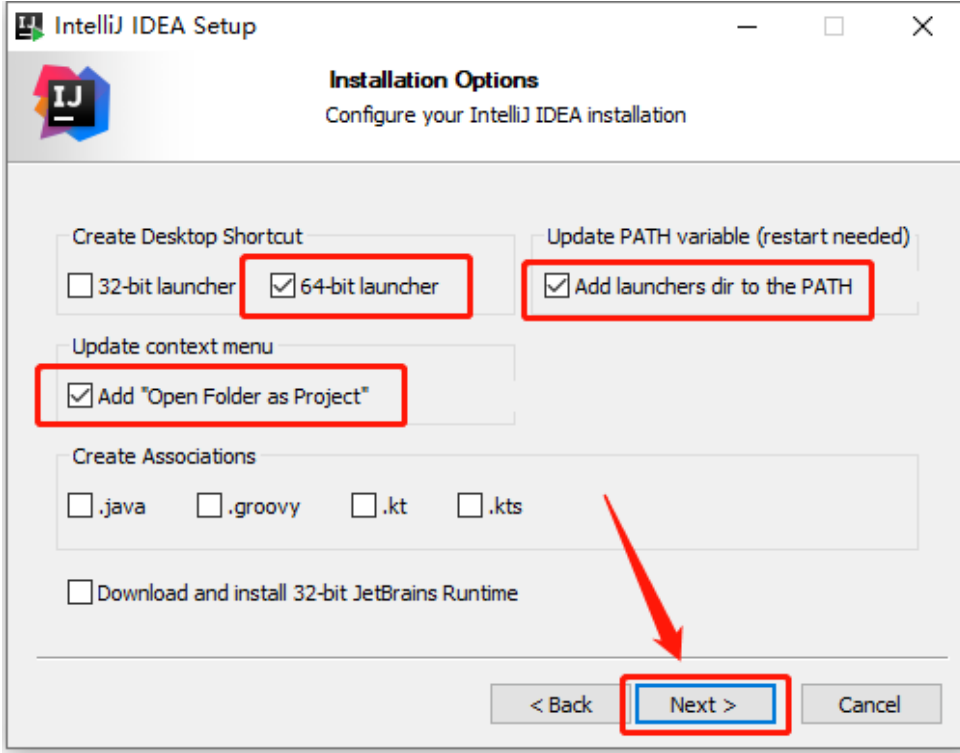
Task: Click the large IJ logo in header
Action: 72,103
